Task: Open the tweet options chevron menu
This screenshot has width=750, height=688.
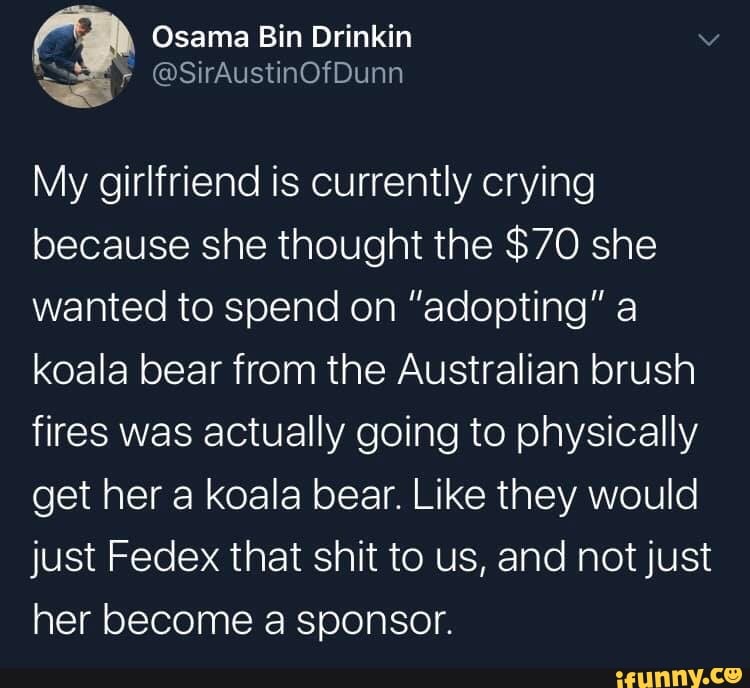Action: [708, 40]
